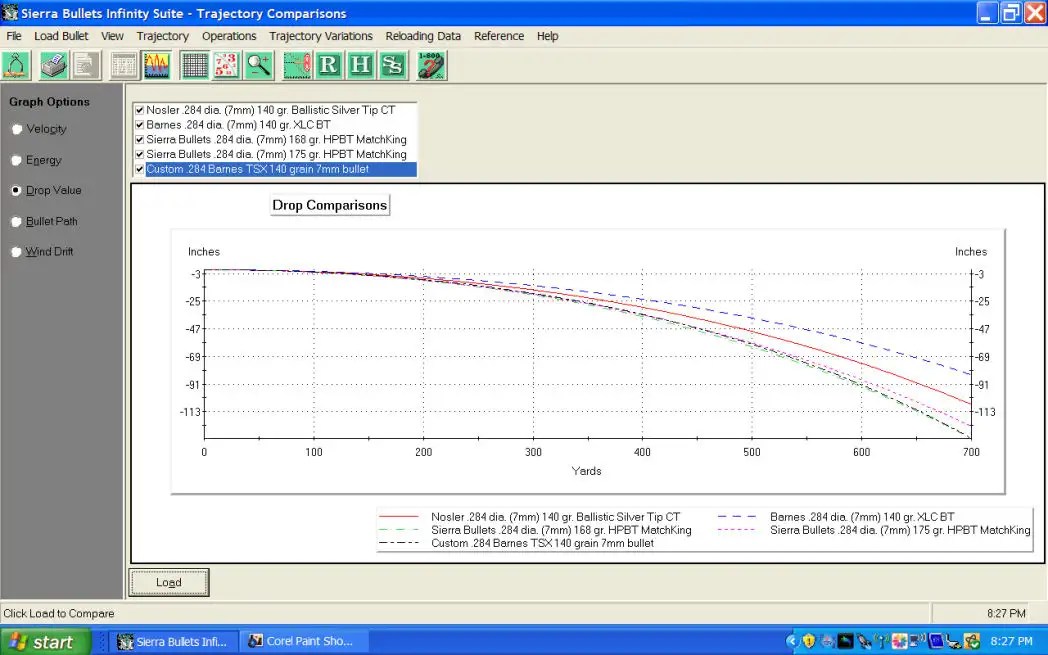Open the Operations menu
Viewport: 1048px width, 655px height.
[x=229, y=36]
